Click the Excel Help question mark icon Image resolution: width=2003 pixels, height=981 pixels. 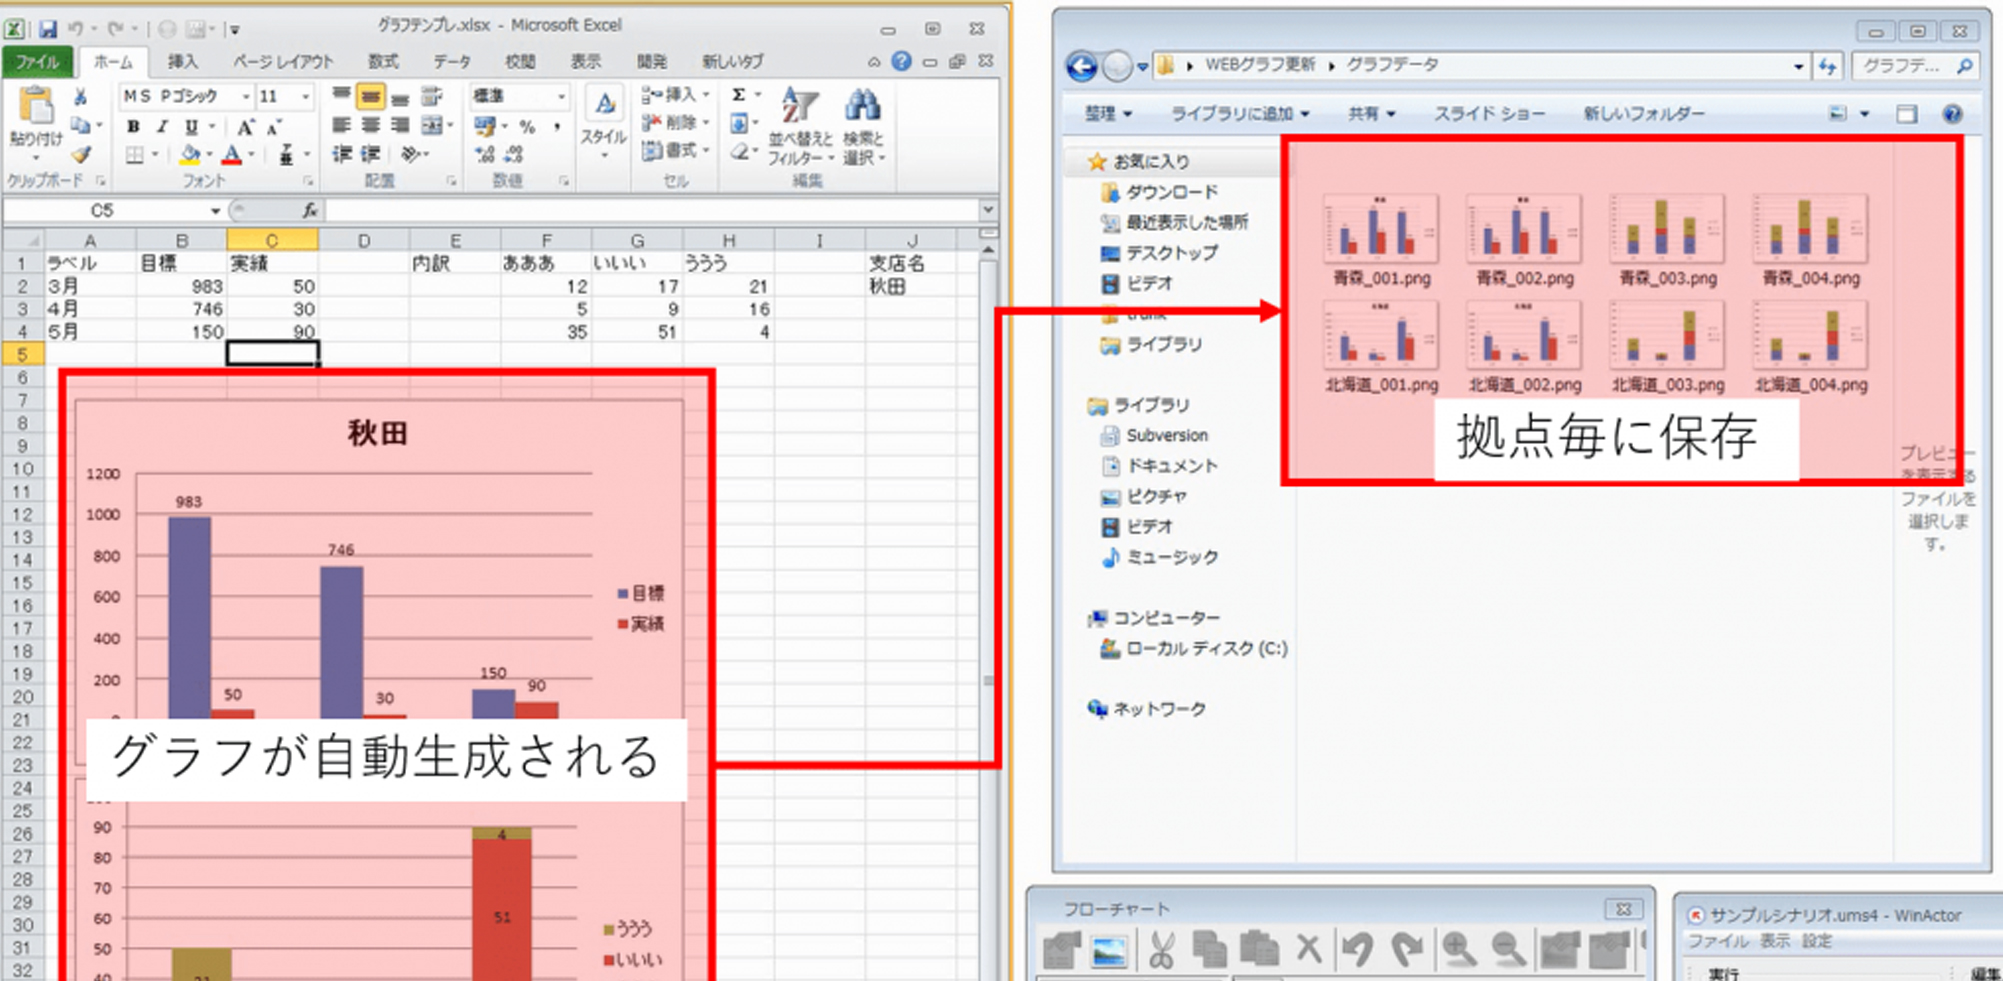pyautogui.click(x=901, y=61)
